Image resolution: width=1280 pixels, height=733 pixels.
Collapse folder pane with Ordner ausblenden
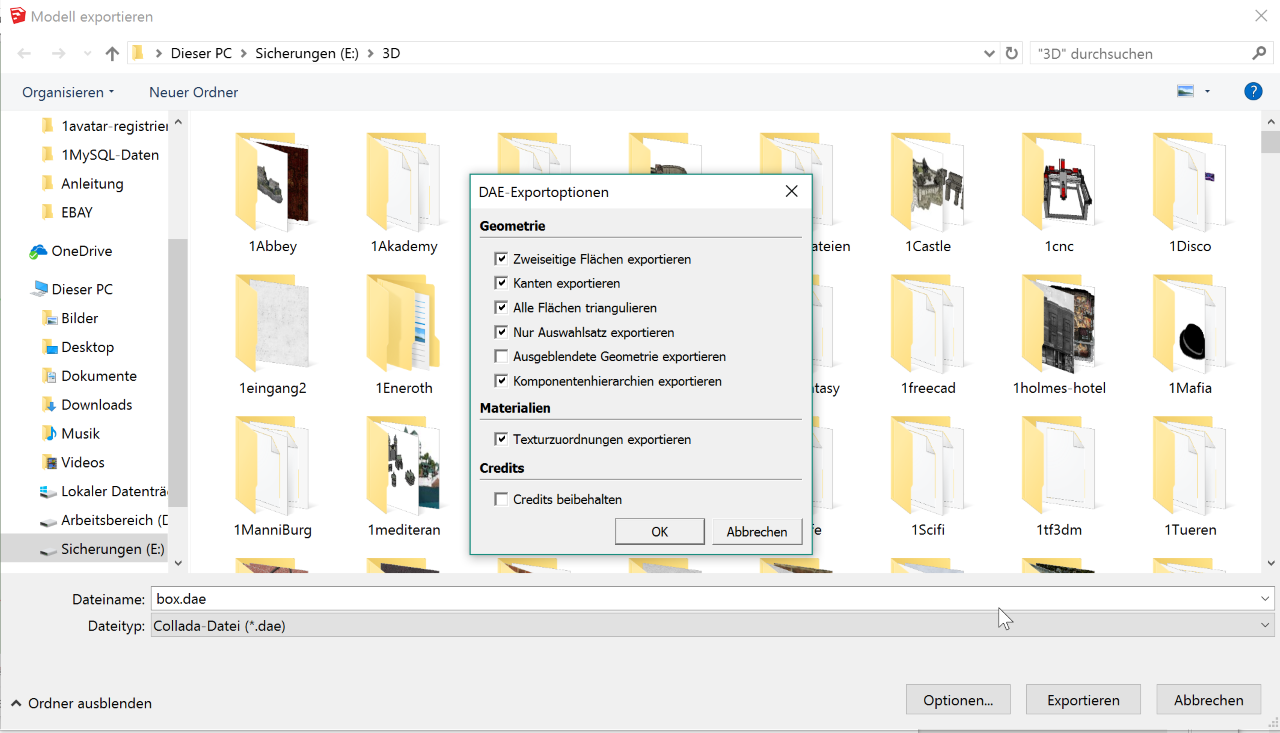pyautogui.click(x=81, y=703)
